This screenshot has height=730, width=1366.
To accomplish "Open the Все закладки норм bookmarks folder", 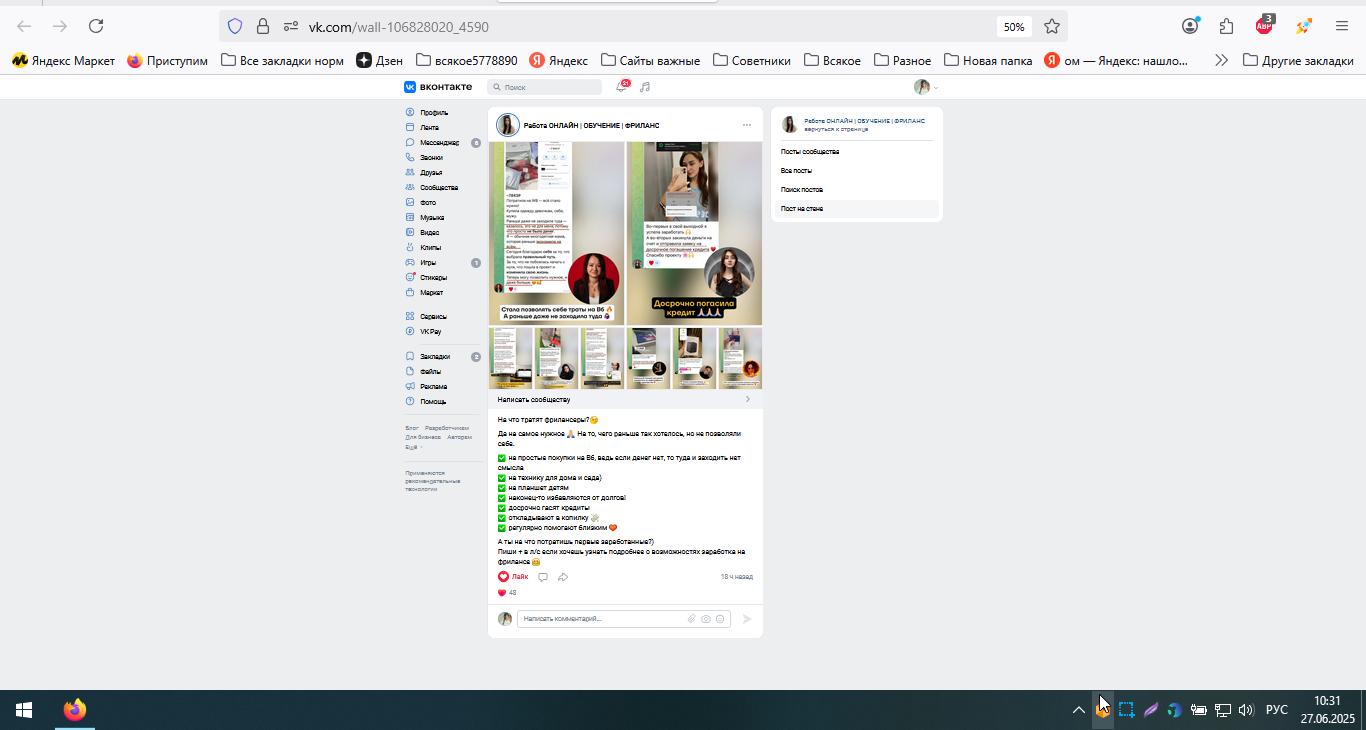I will pyautogui.click(x=282, y=60).
